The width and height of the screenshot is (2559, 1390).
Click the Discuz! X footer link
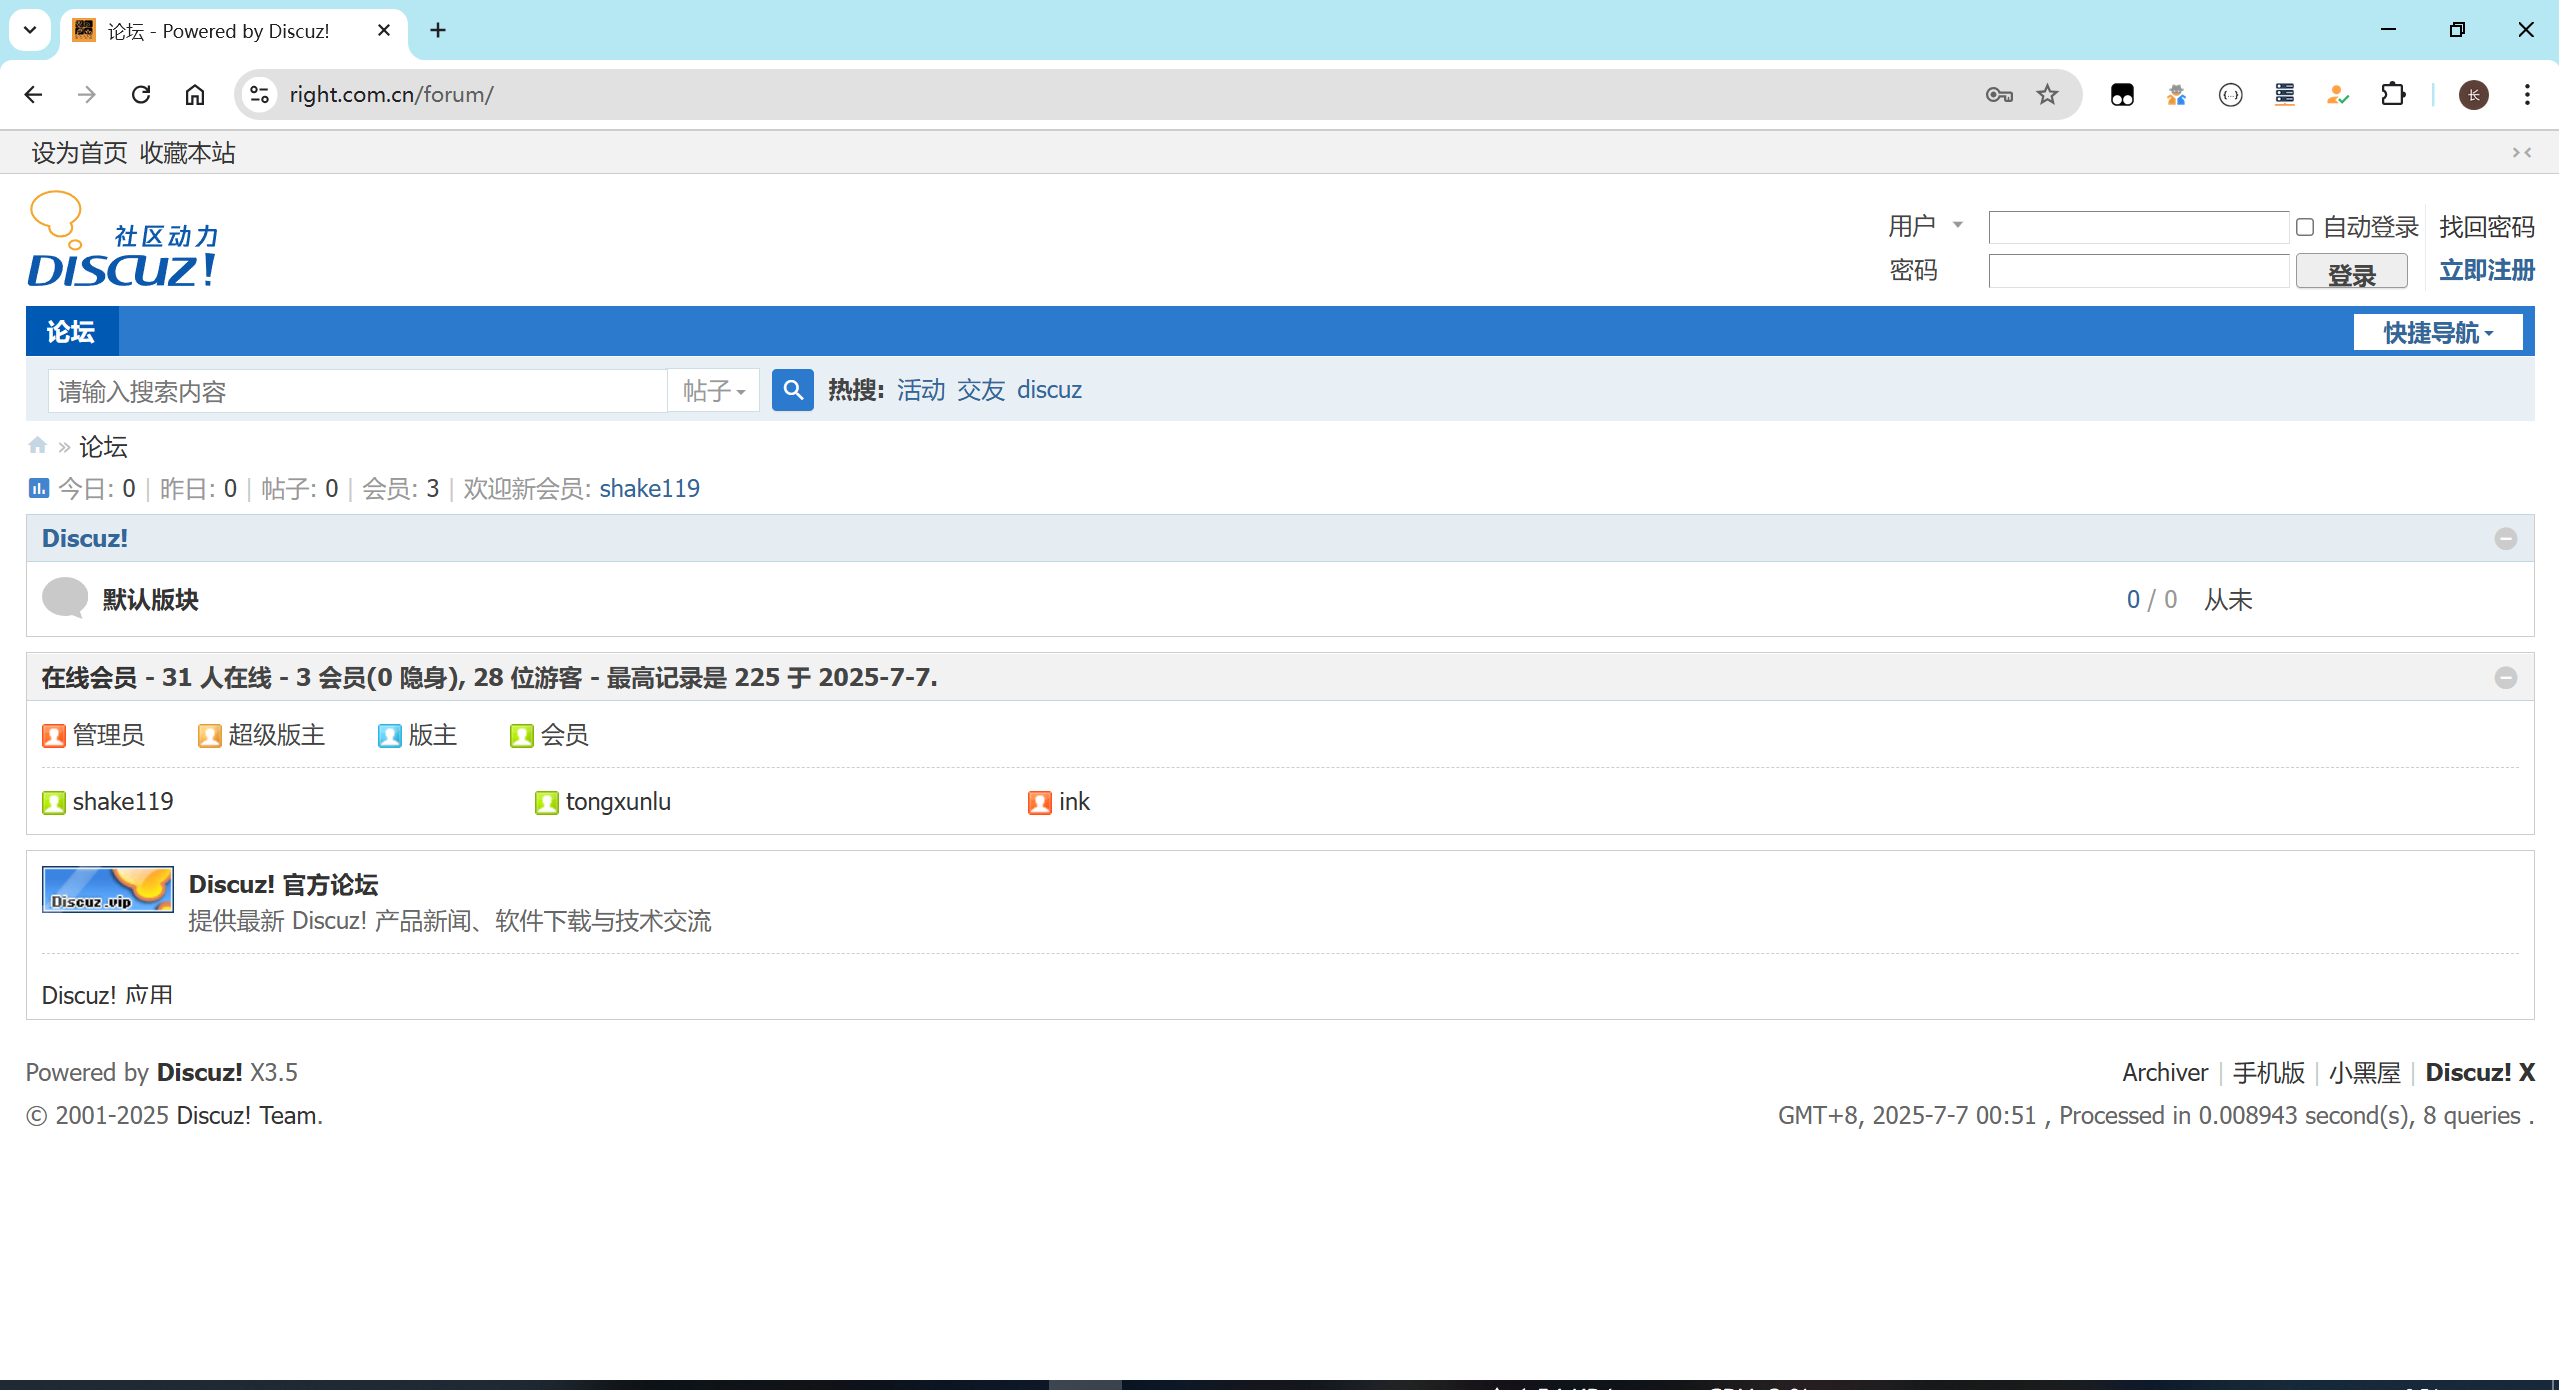pos(2480,1073)
